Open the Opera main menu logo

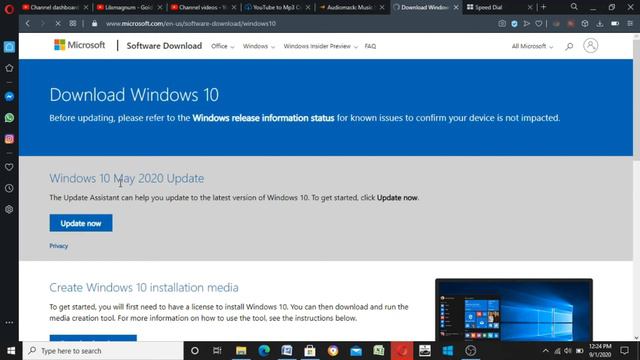point(9,9)
